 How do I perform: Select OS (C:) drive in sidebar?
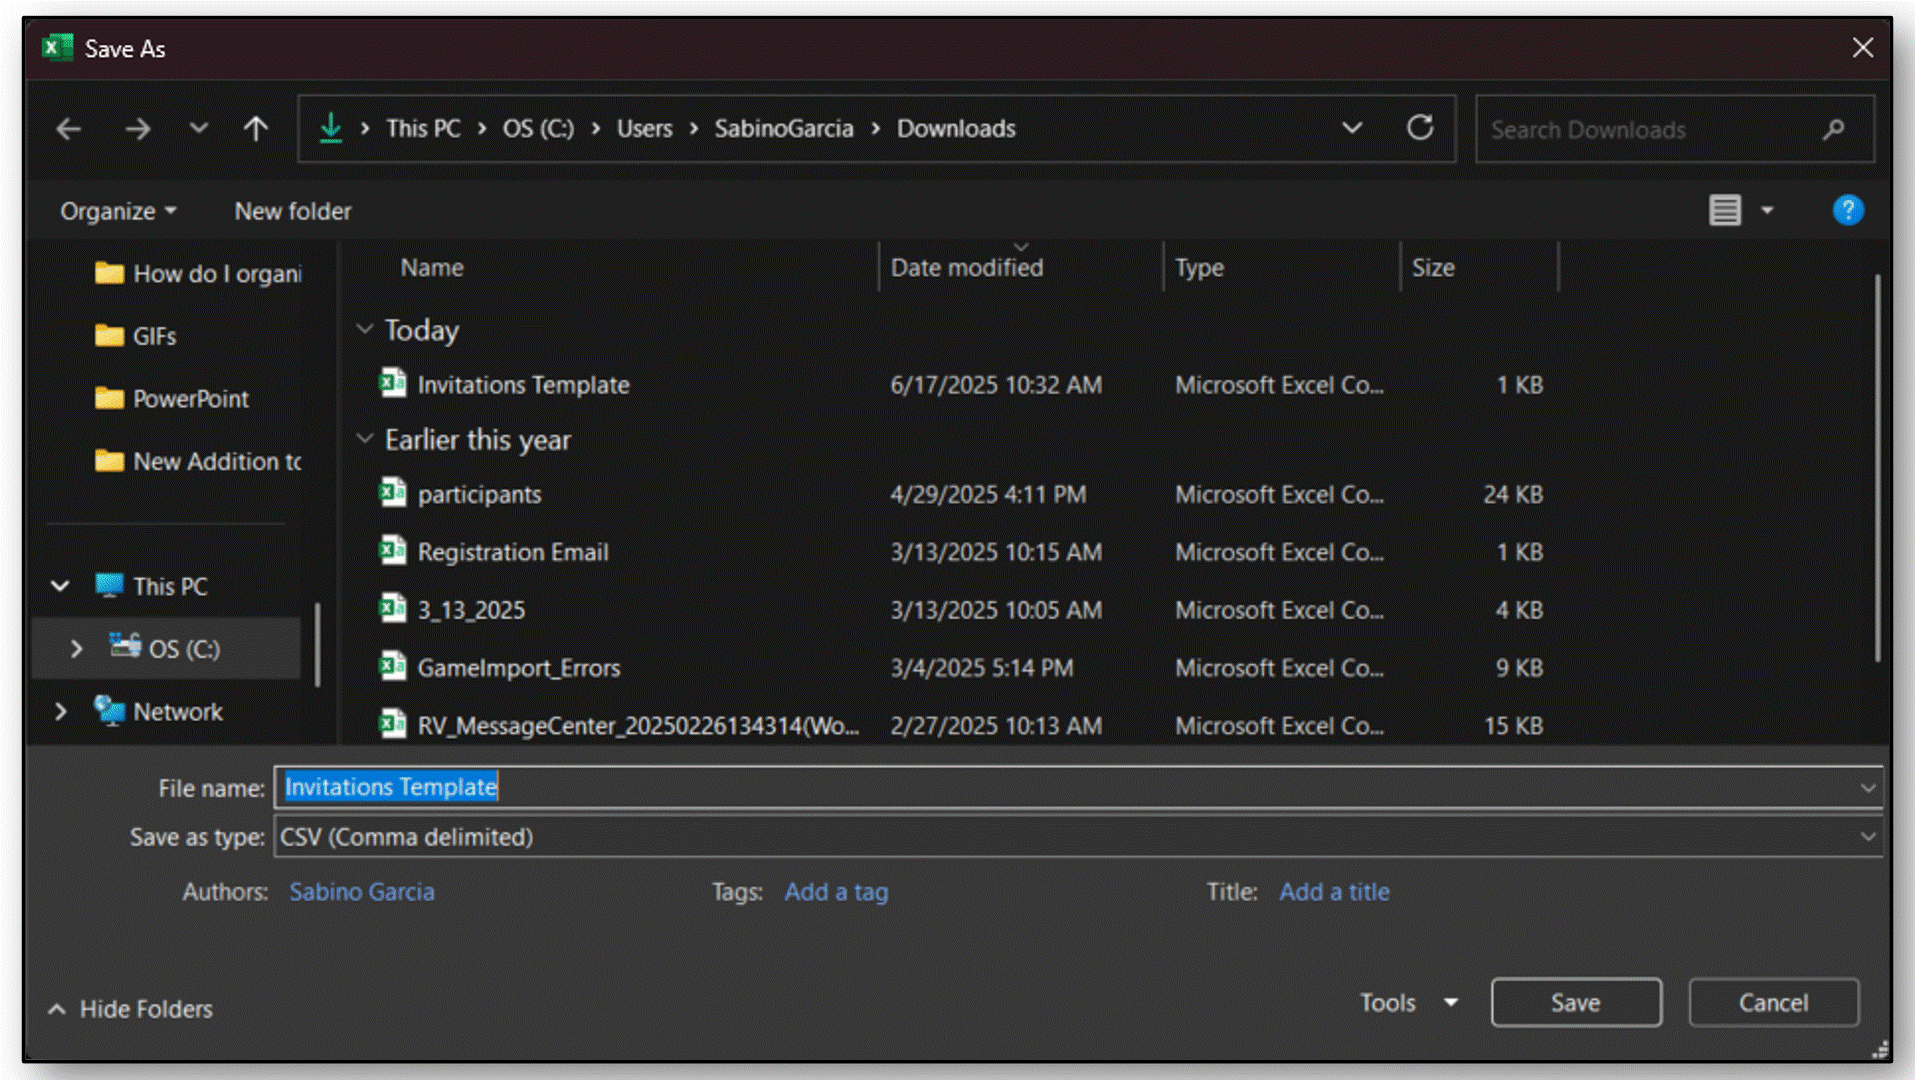tap(165, 649)
